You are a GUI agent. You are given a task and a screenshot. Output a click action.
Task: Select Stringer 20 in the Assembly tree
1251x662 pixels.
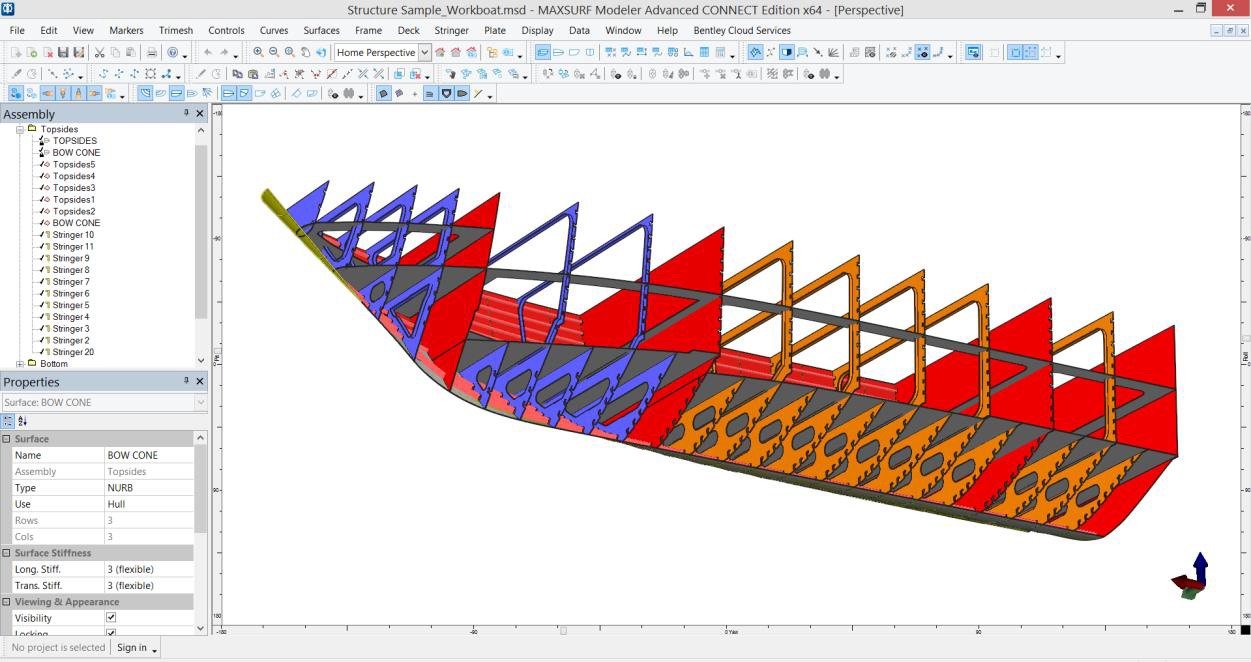point(73,352)
